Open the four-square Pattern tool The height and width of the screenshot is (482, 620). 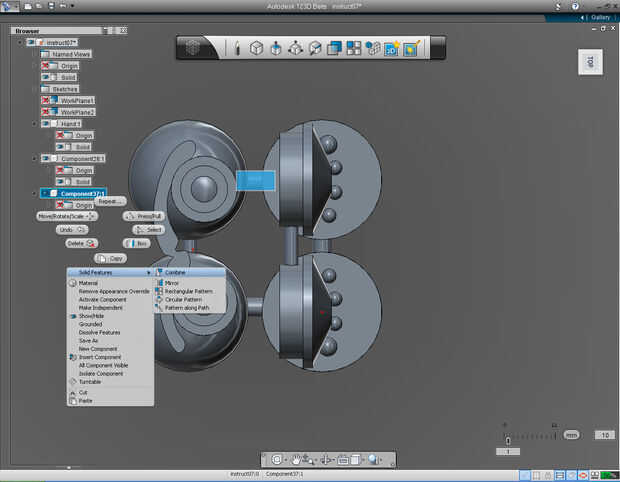(x=353, y=48)
